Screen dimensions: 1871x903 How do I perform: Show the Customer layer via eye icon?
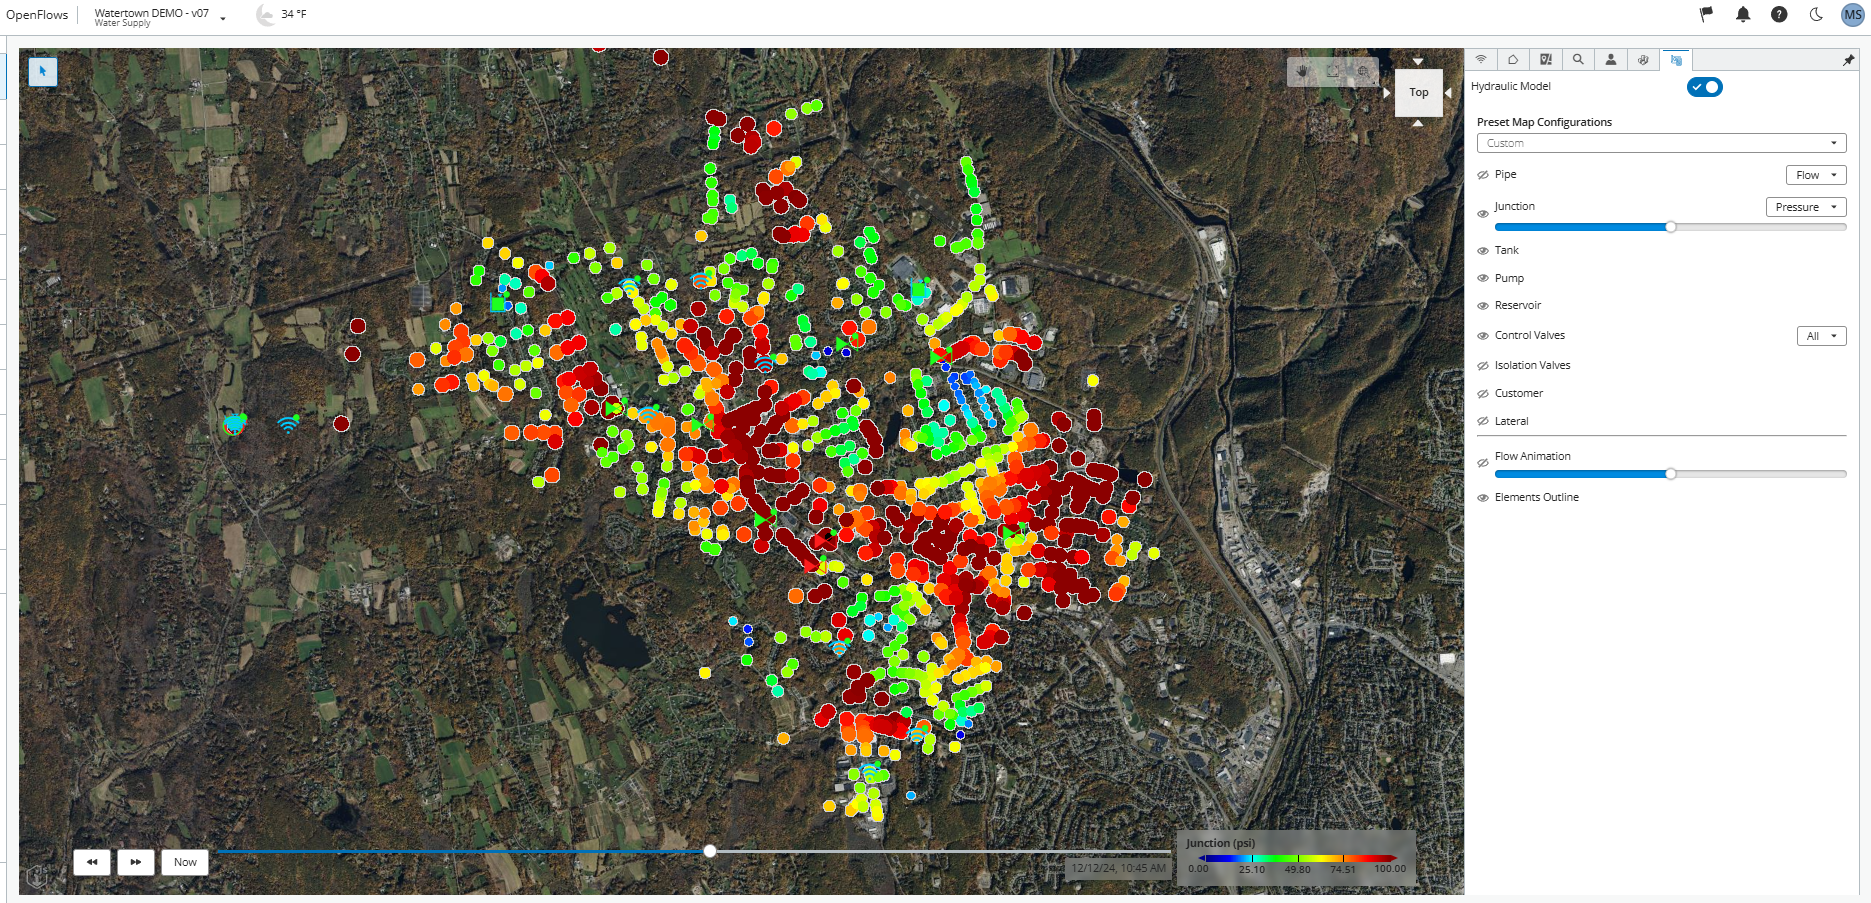coord(1483,394)
